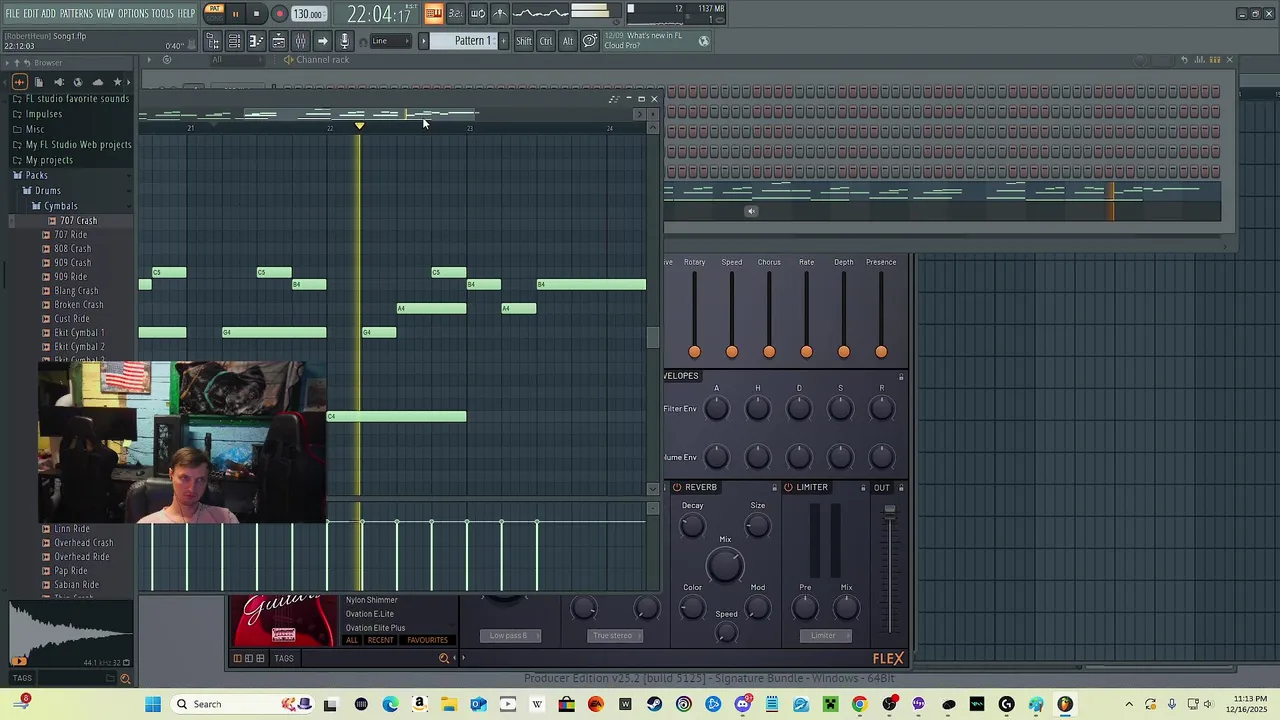Click the REVERB lock icon
The width and height of the screenshot is (1280, 720).
(774, 488)
